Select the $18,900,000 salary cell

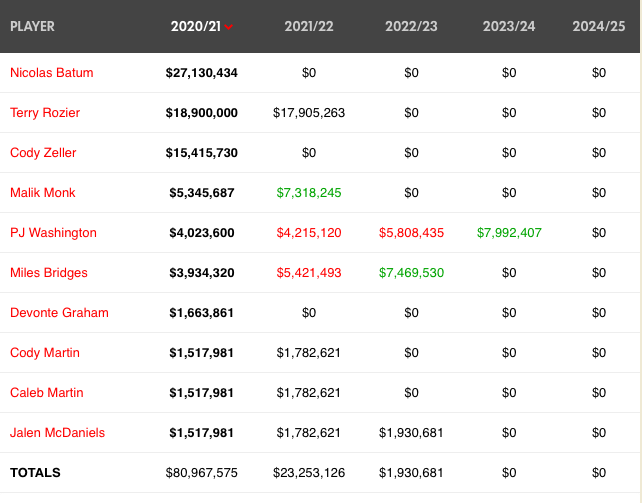[x=201, y=113]
